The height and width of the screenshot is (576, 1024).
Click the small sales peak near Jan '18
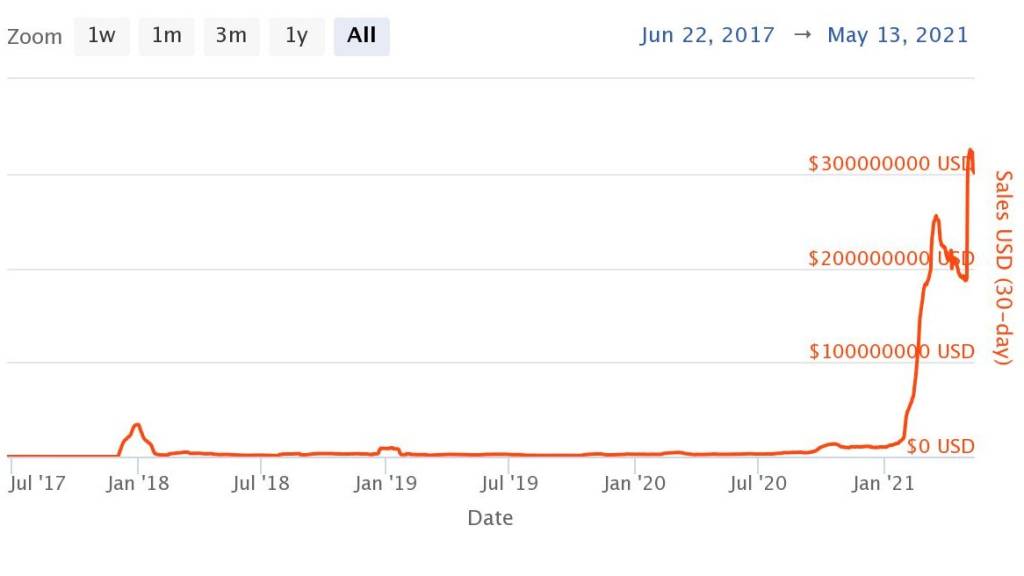137,425
